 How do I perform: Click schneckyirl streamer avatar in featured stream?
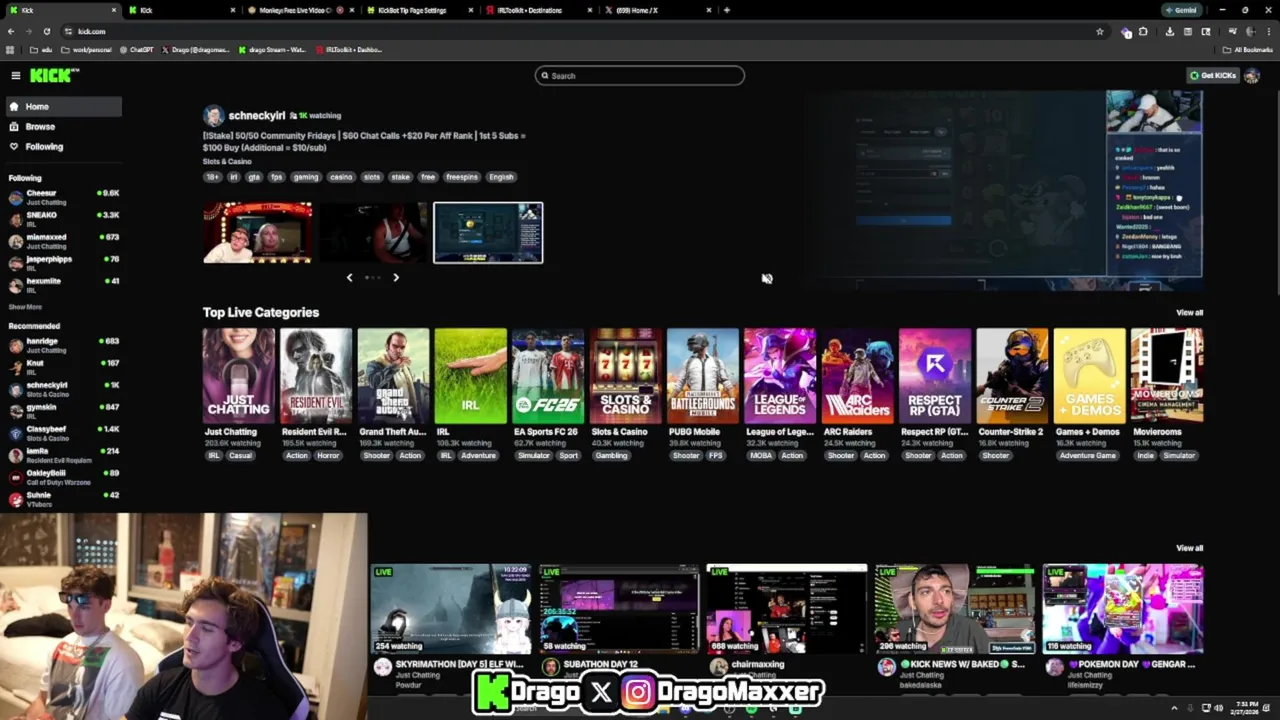point(213,116)
